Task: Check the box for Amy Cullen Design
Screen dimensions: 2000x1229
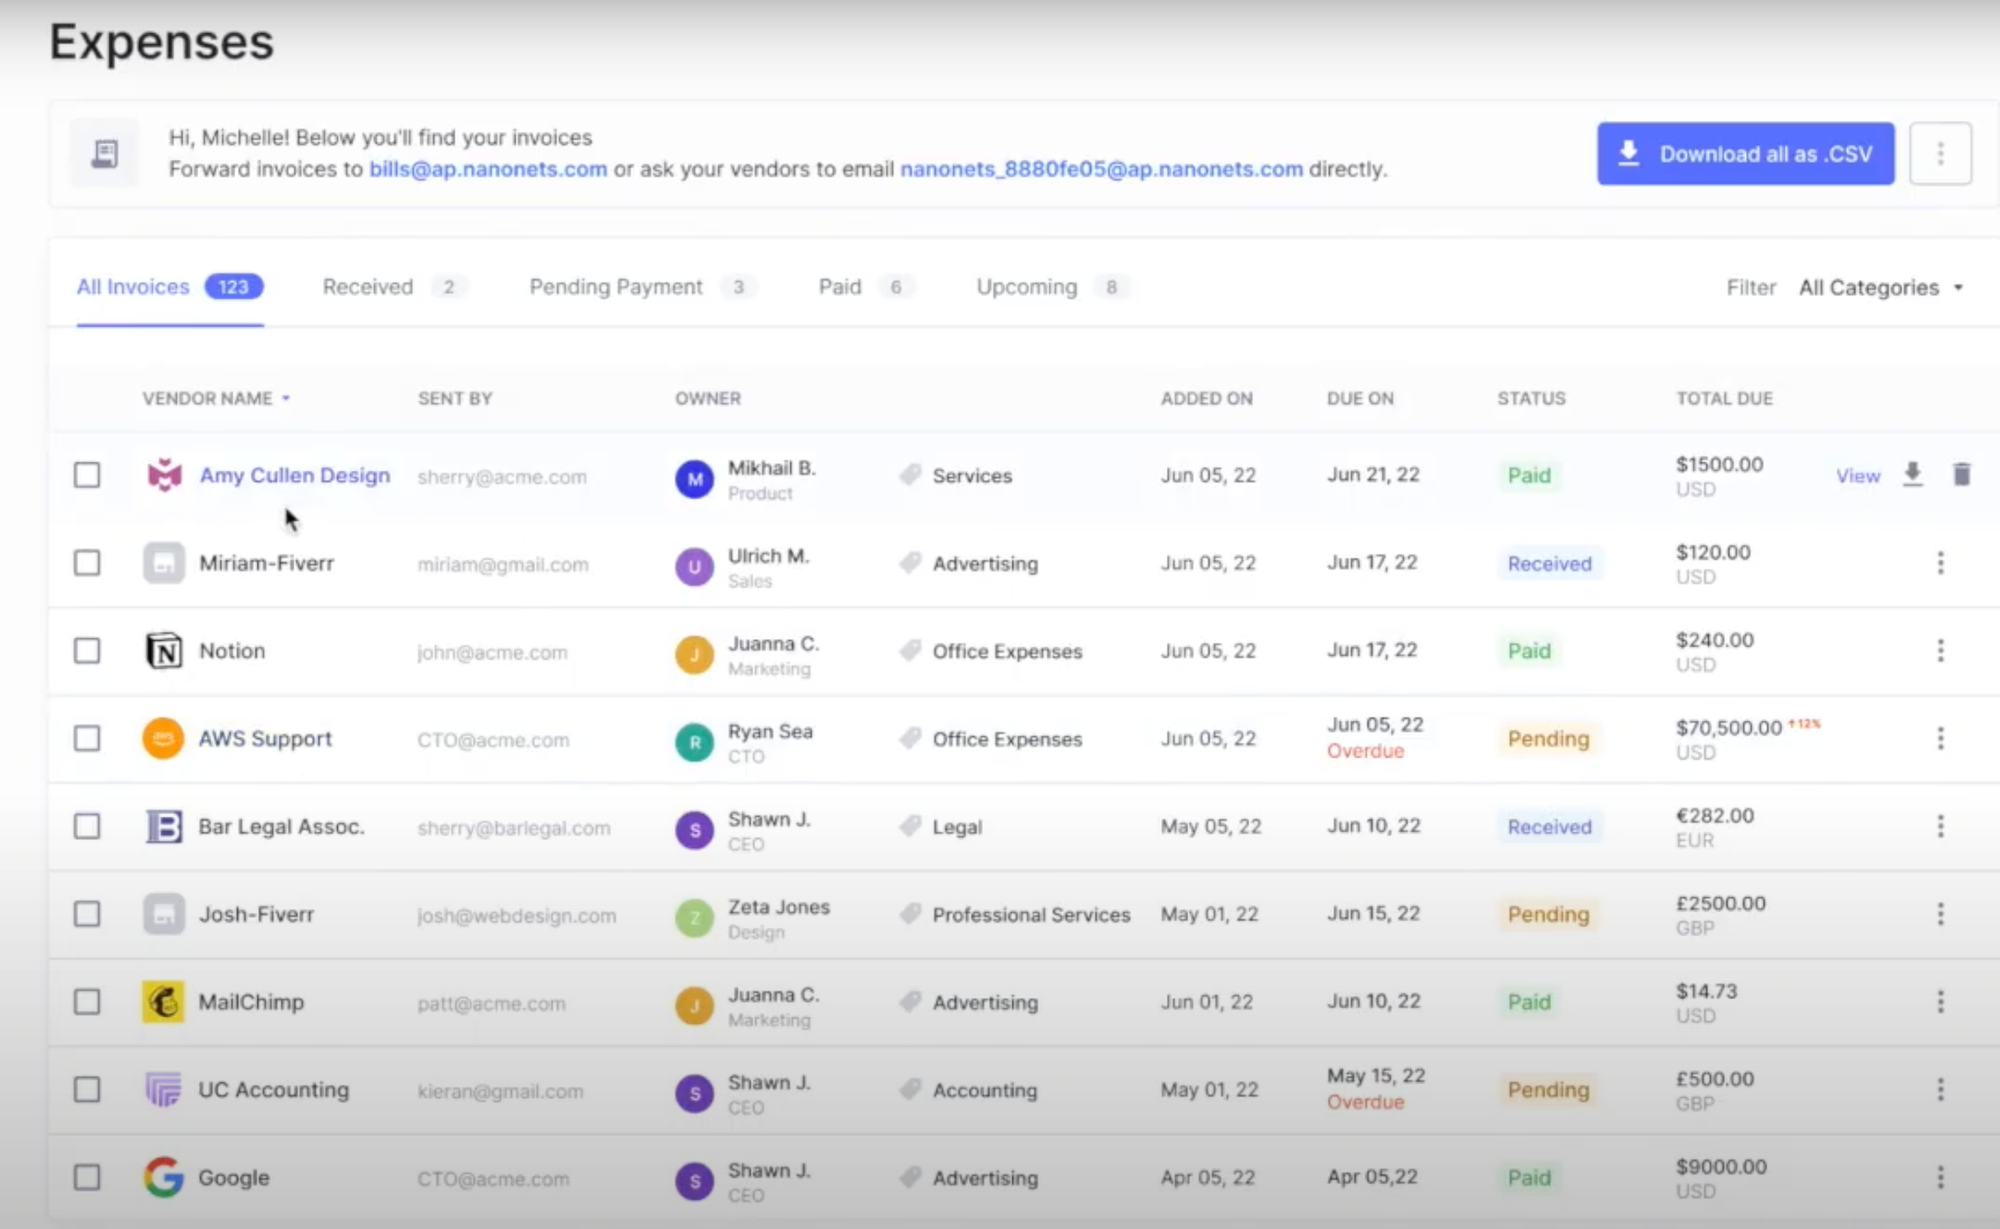Action: tap(87, 475)
